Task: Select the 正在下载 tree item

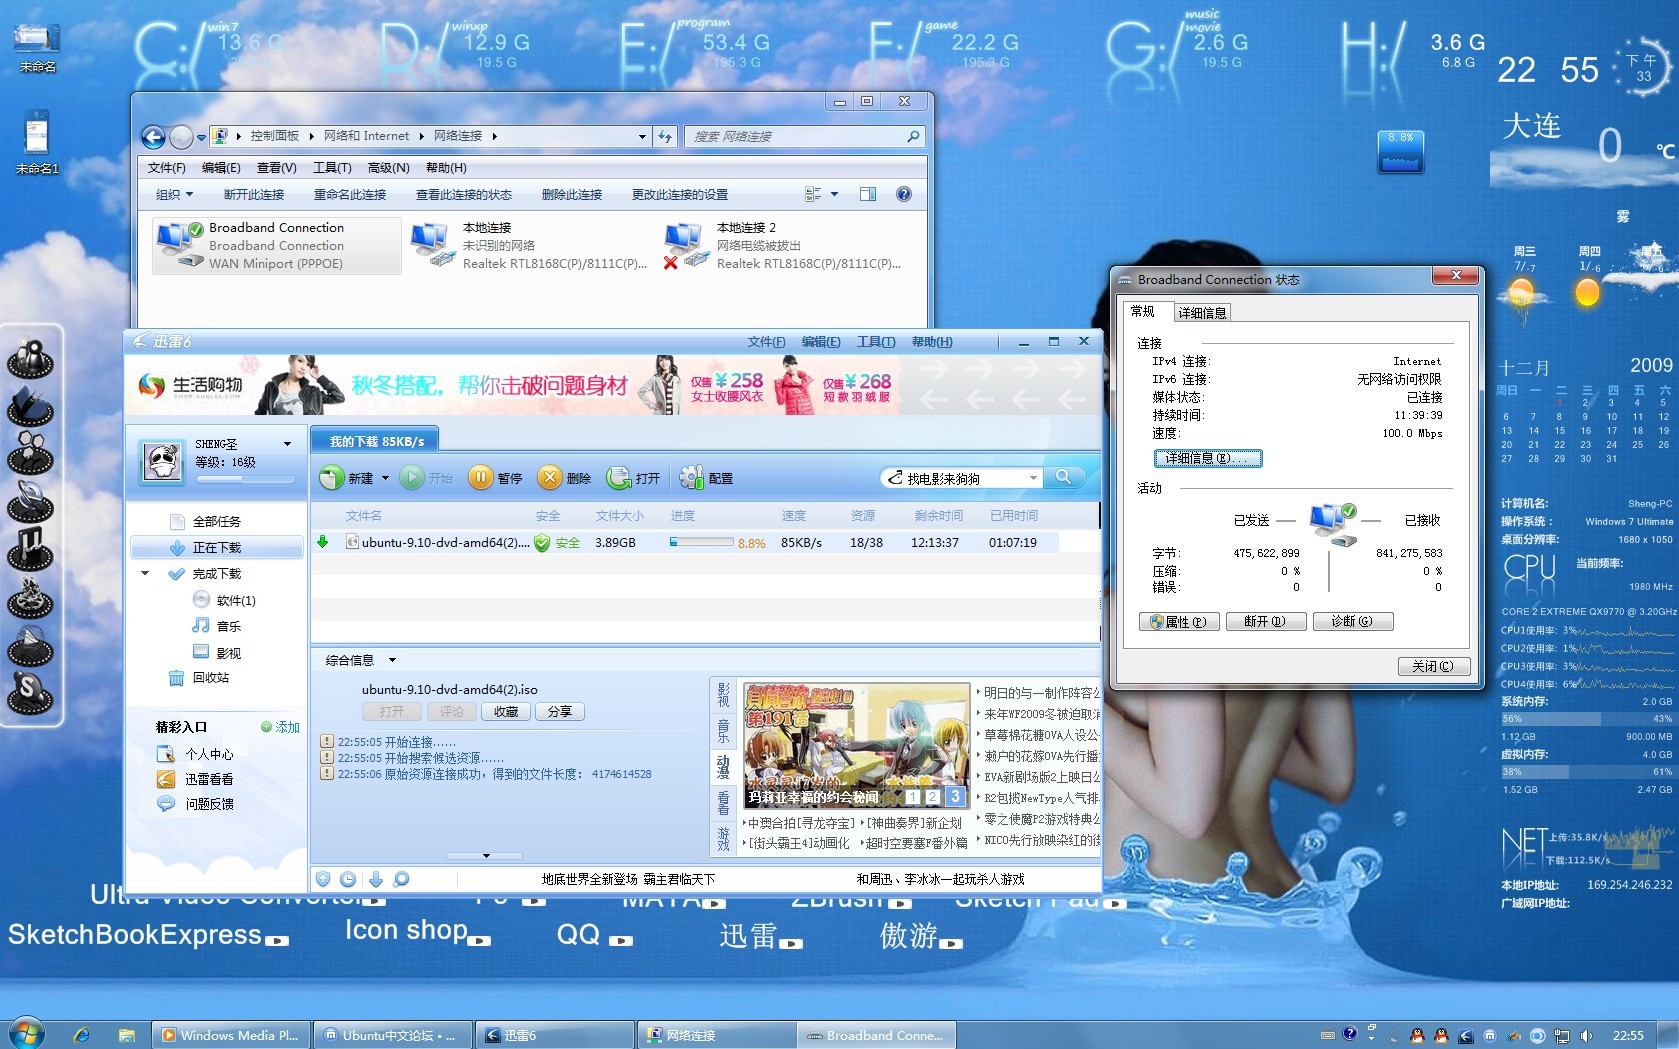Action: click(217, 548)
